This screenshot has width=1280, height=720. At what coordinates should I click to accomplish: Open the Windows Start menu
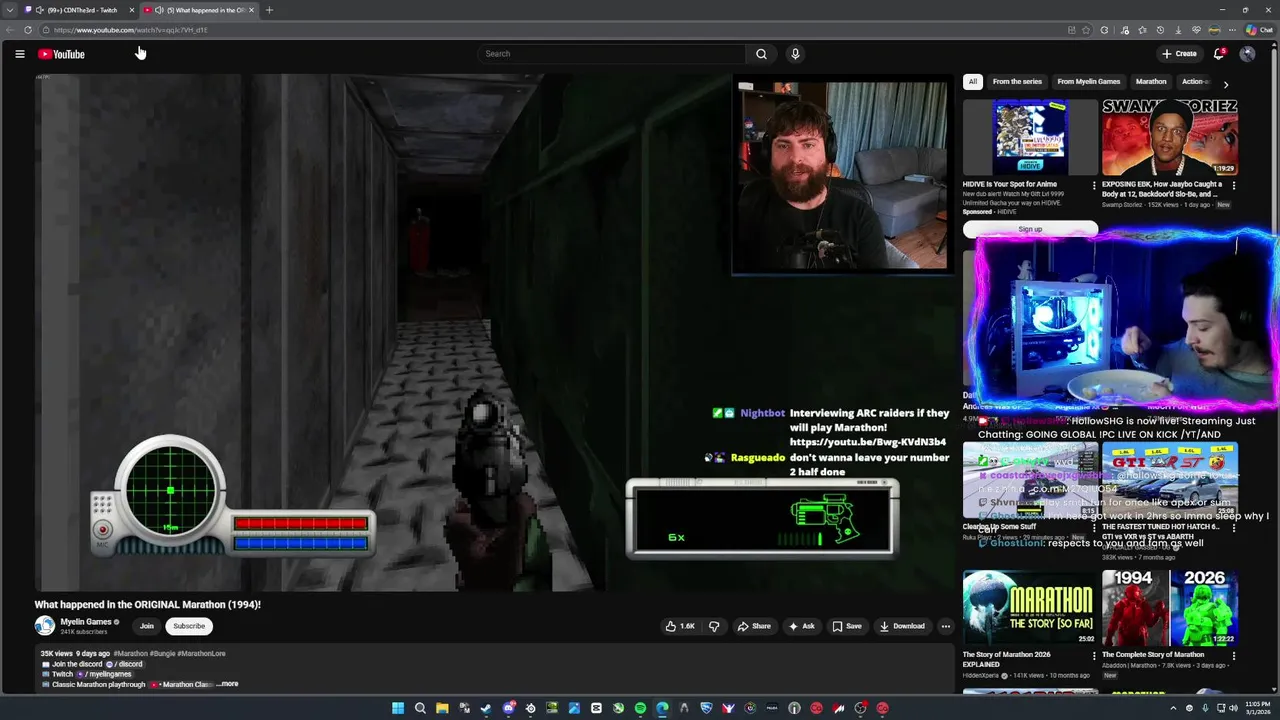(398, 708)
